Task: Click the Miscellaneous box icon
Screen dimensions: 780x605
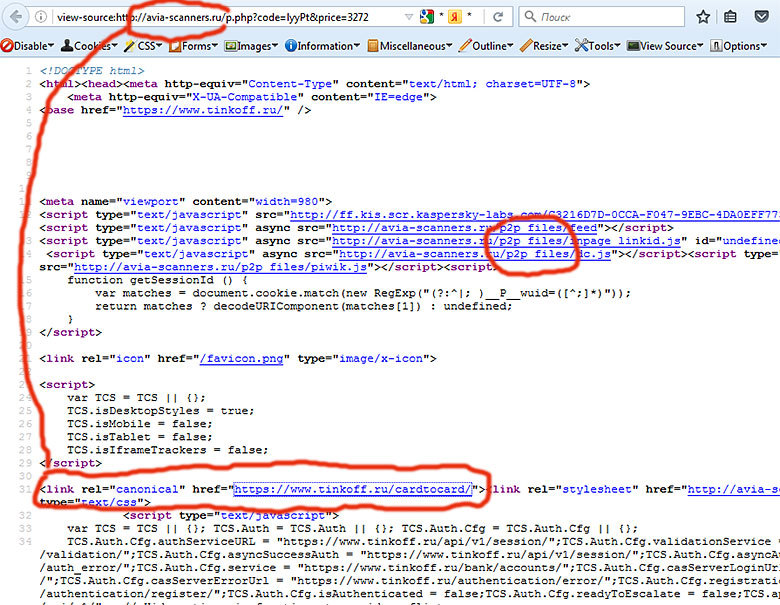Action: pos(373,46)
